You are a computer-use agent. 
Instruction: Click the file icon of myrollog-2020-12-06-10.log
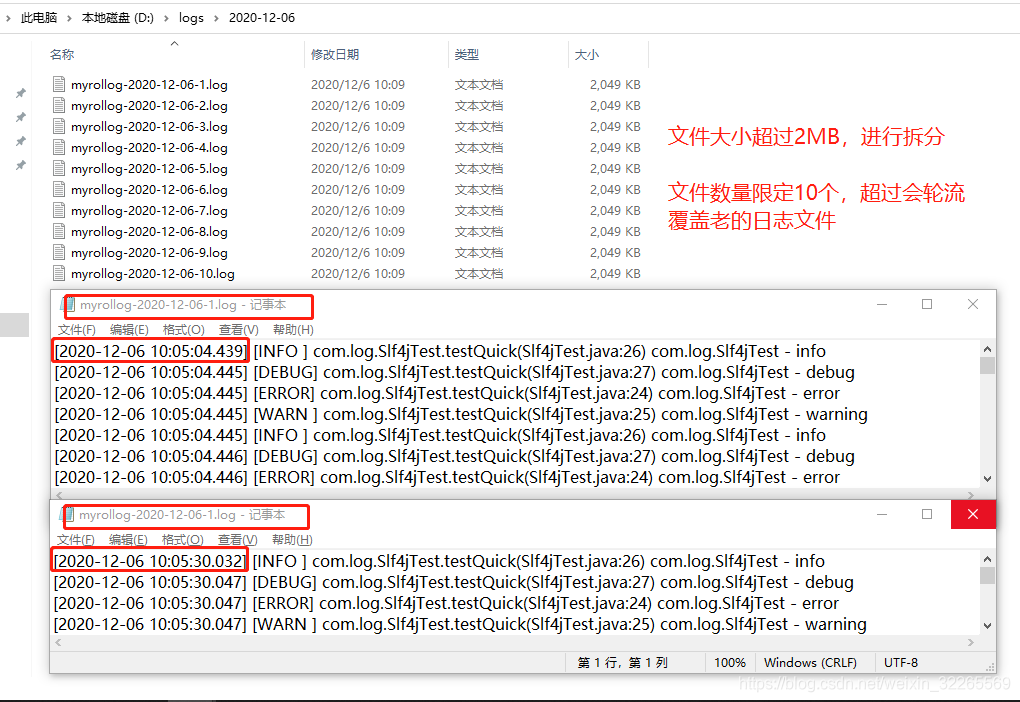tap(59, 273)
